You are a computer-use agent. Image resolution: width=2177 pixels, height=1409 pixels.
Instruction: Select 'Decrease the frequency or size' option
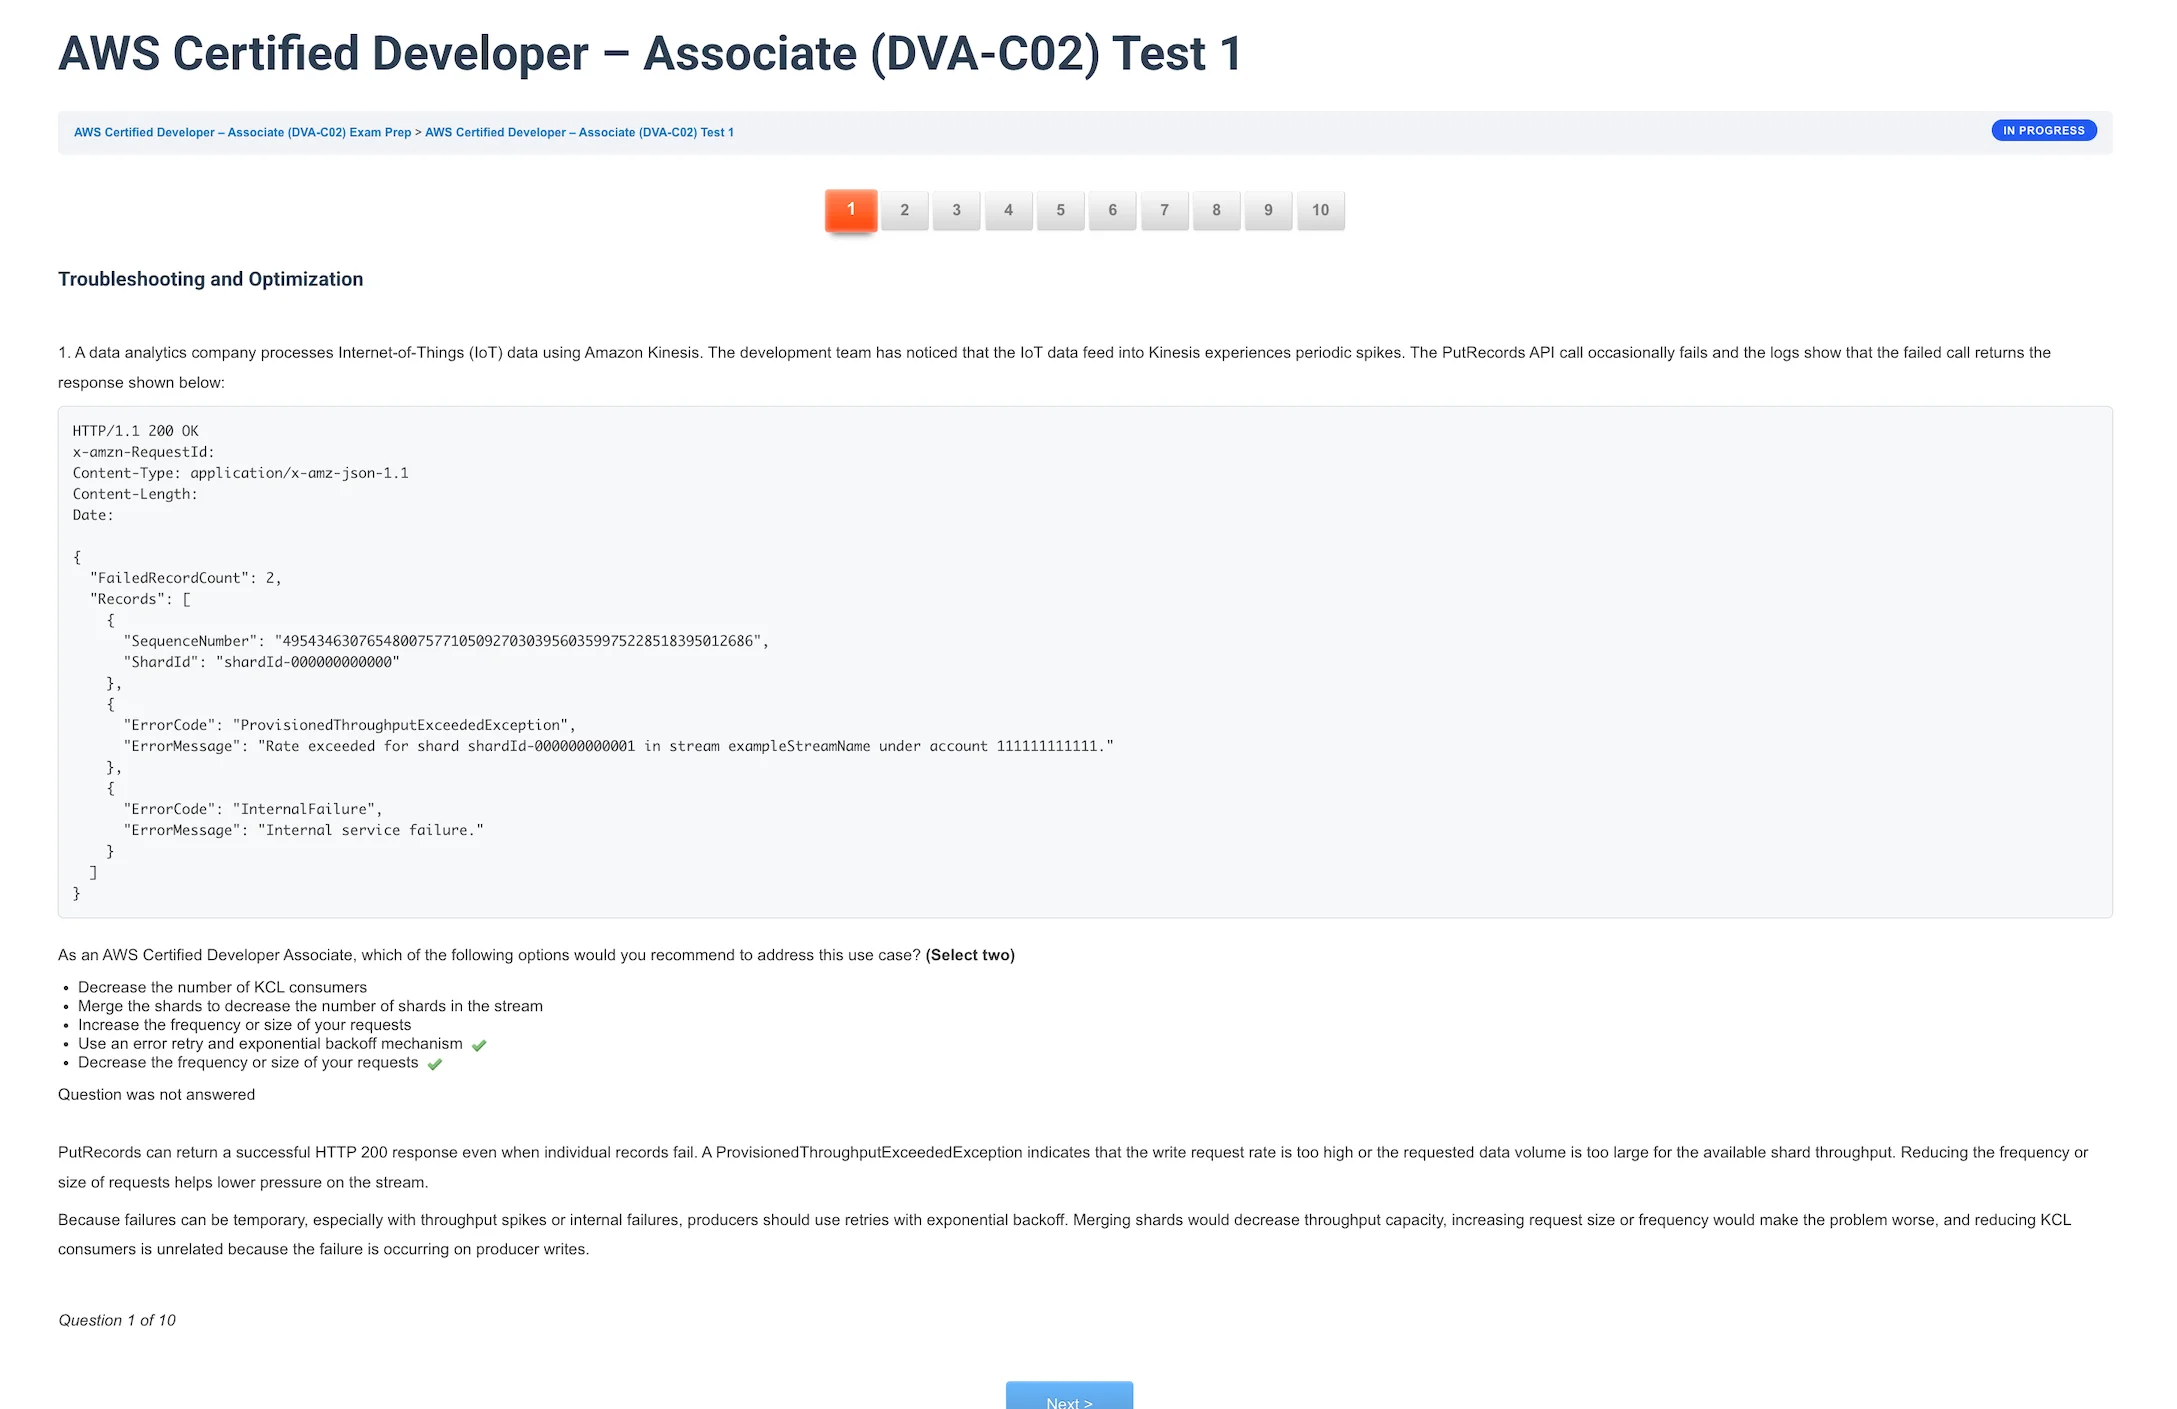tap(248, 1063)
